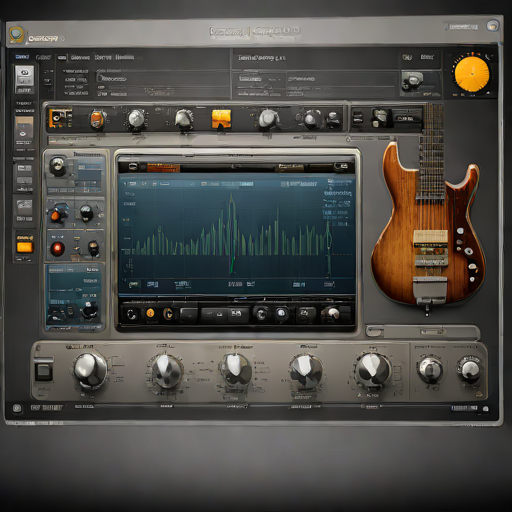Click the large orange dial at top right
The image size is (512, 512).
[x=472, y=74]
